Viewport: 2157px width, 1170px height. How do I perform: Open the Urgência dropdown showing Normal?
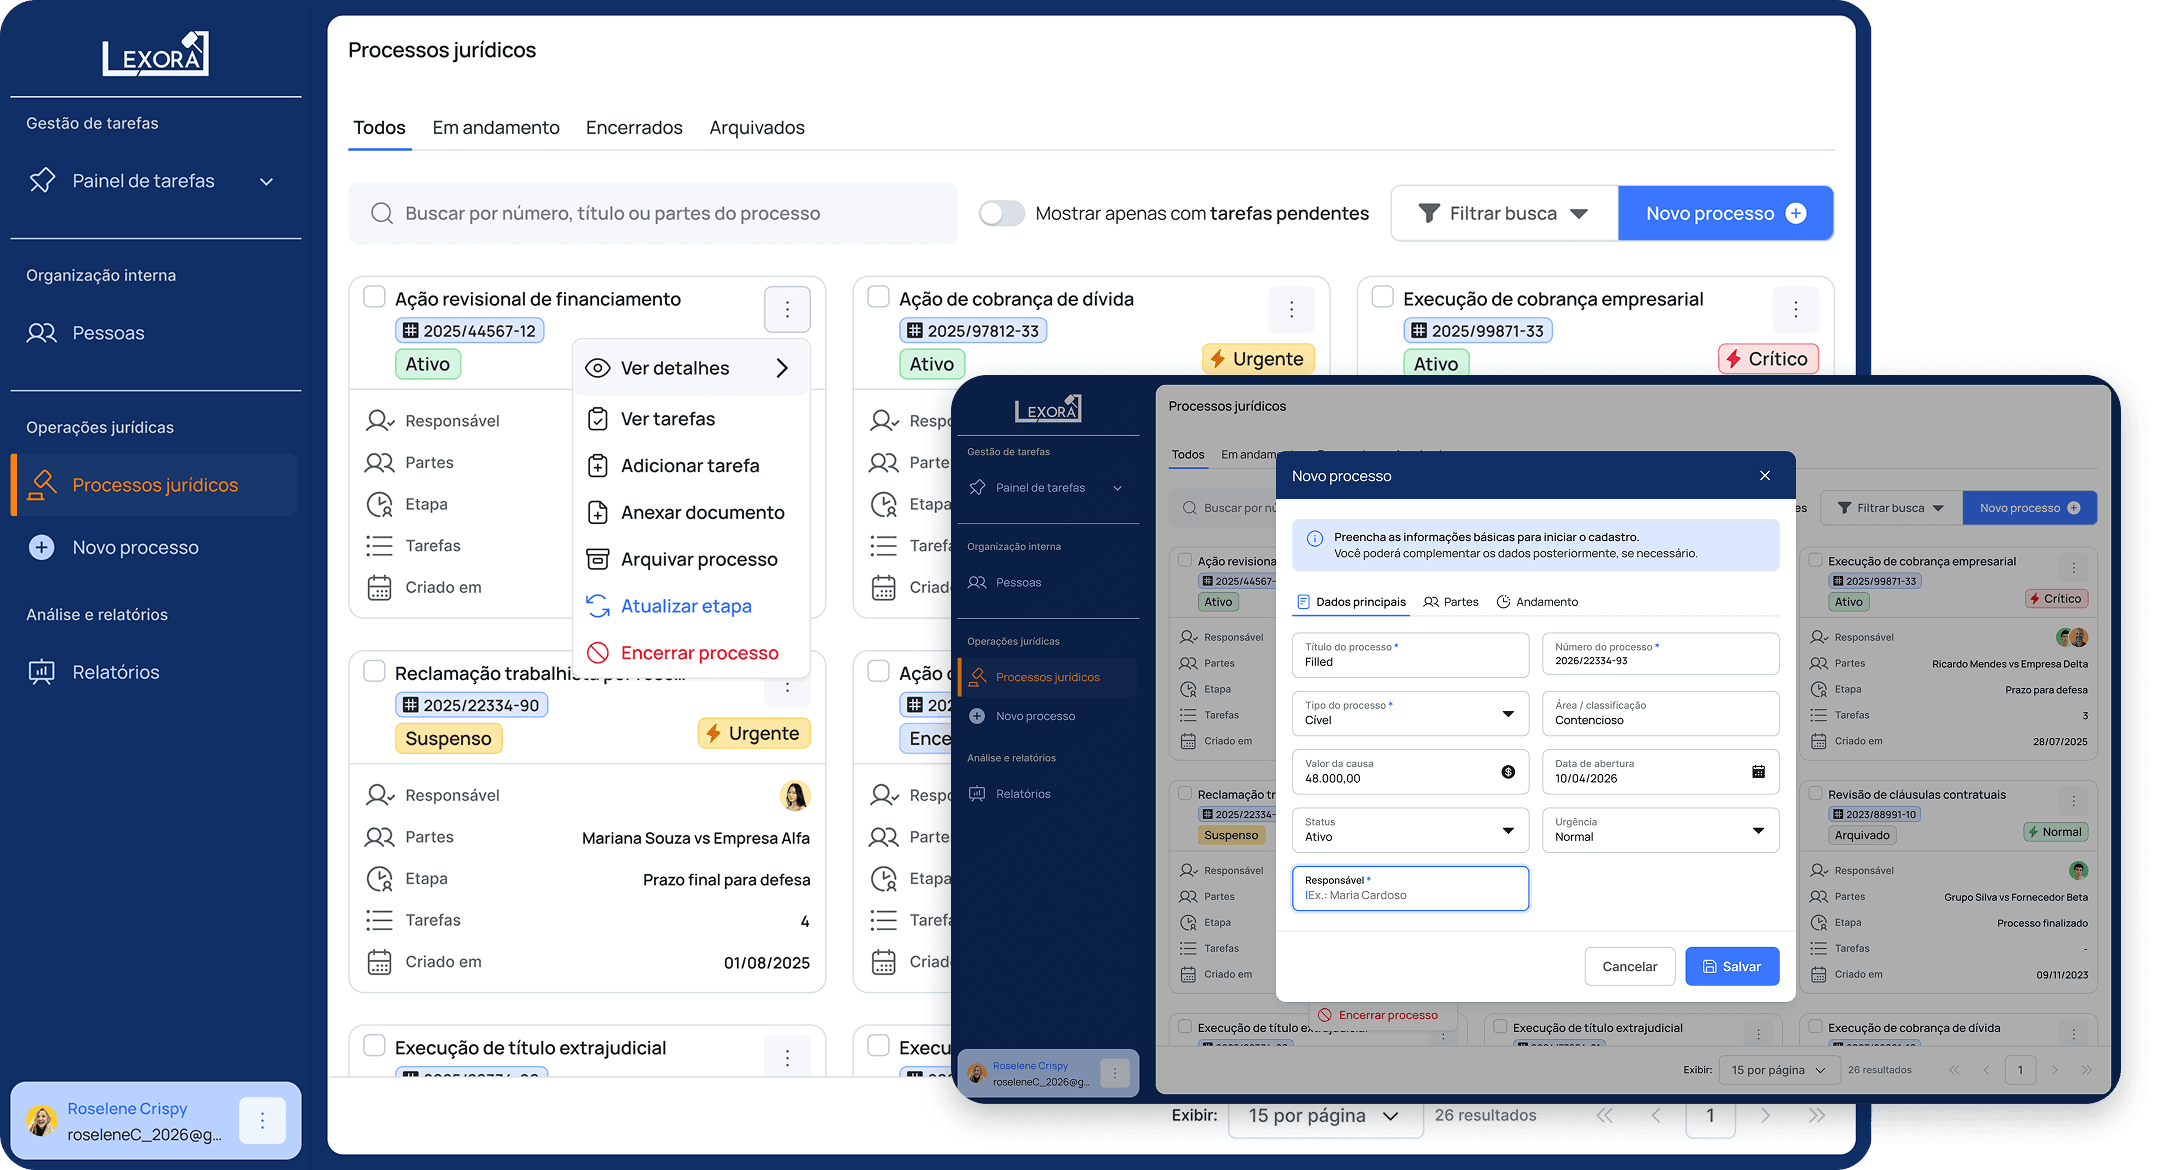(1660, 830)
